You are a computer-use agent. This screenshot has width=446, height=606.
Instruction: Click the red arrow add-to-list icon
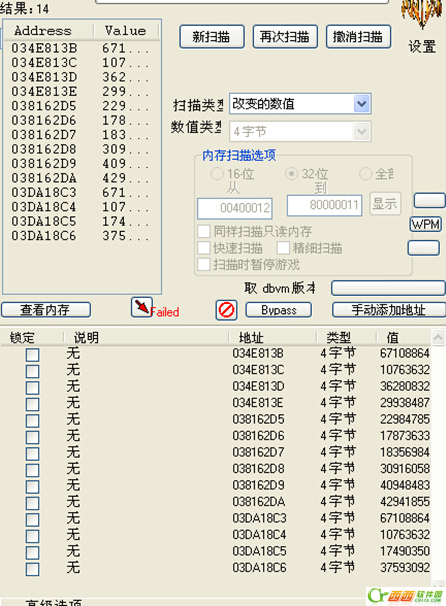click(141, 308)
